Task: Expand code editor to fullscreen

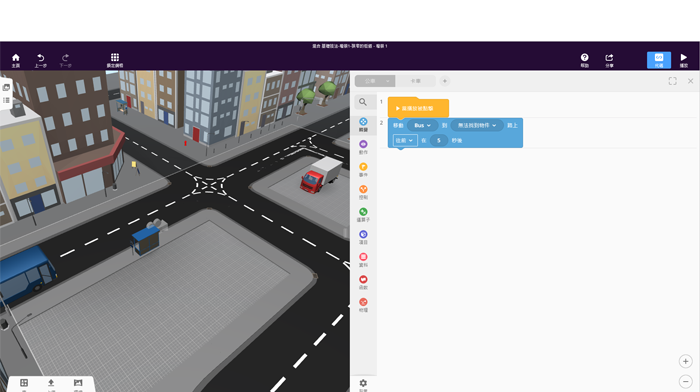Action: pos(672,81)
